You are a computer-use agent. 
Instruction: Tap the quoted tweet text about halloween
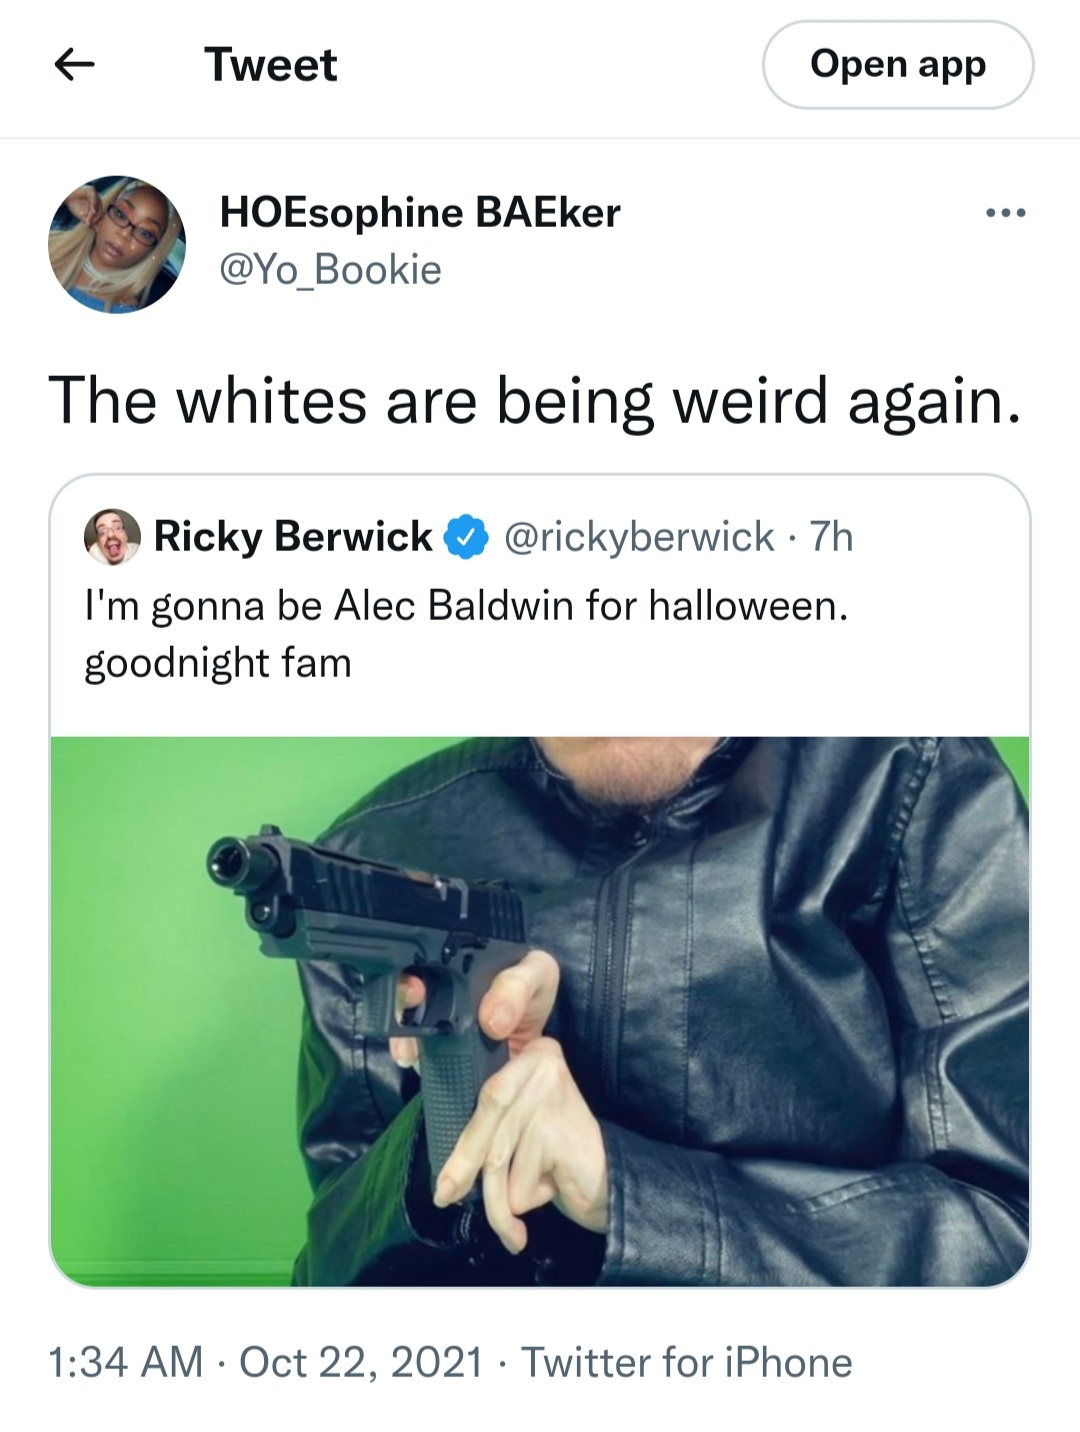[466, 634]
